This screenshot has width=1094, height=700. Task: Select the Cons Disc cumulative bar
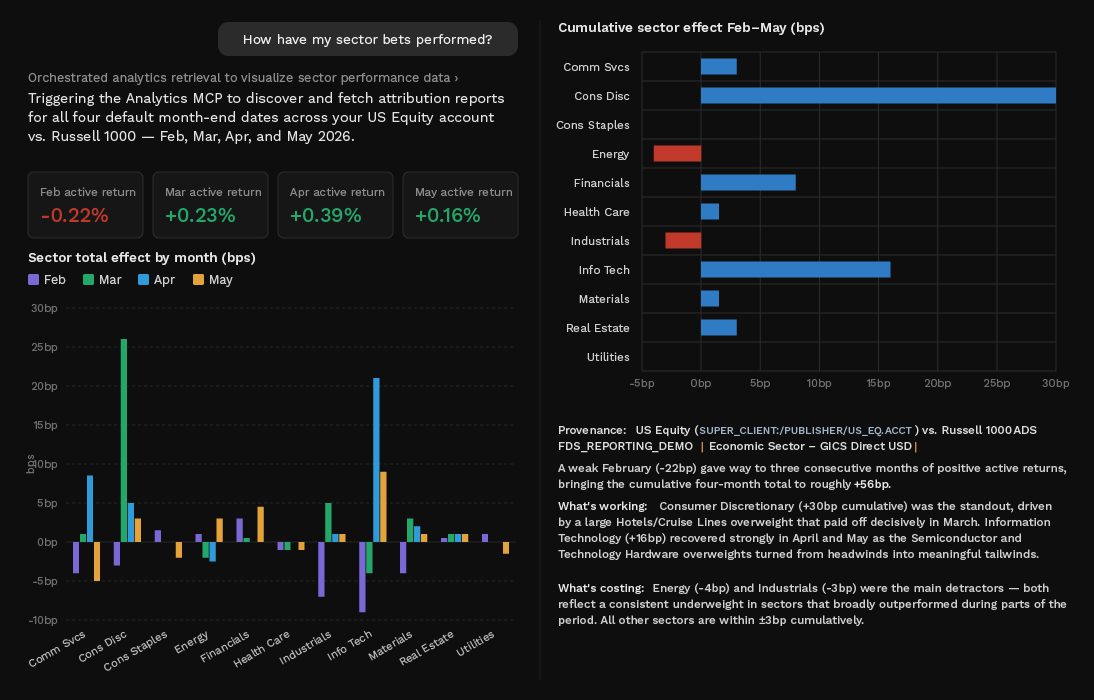click(x=878, y=96)
